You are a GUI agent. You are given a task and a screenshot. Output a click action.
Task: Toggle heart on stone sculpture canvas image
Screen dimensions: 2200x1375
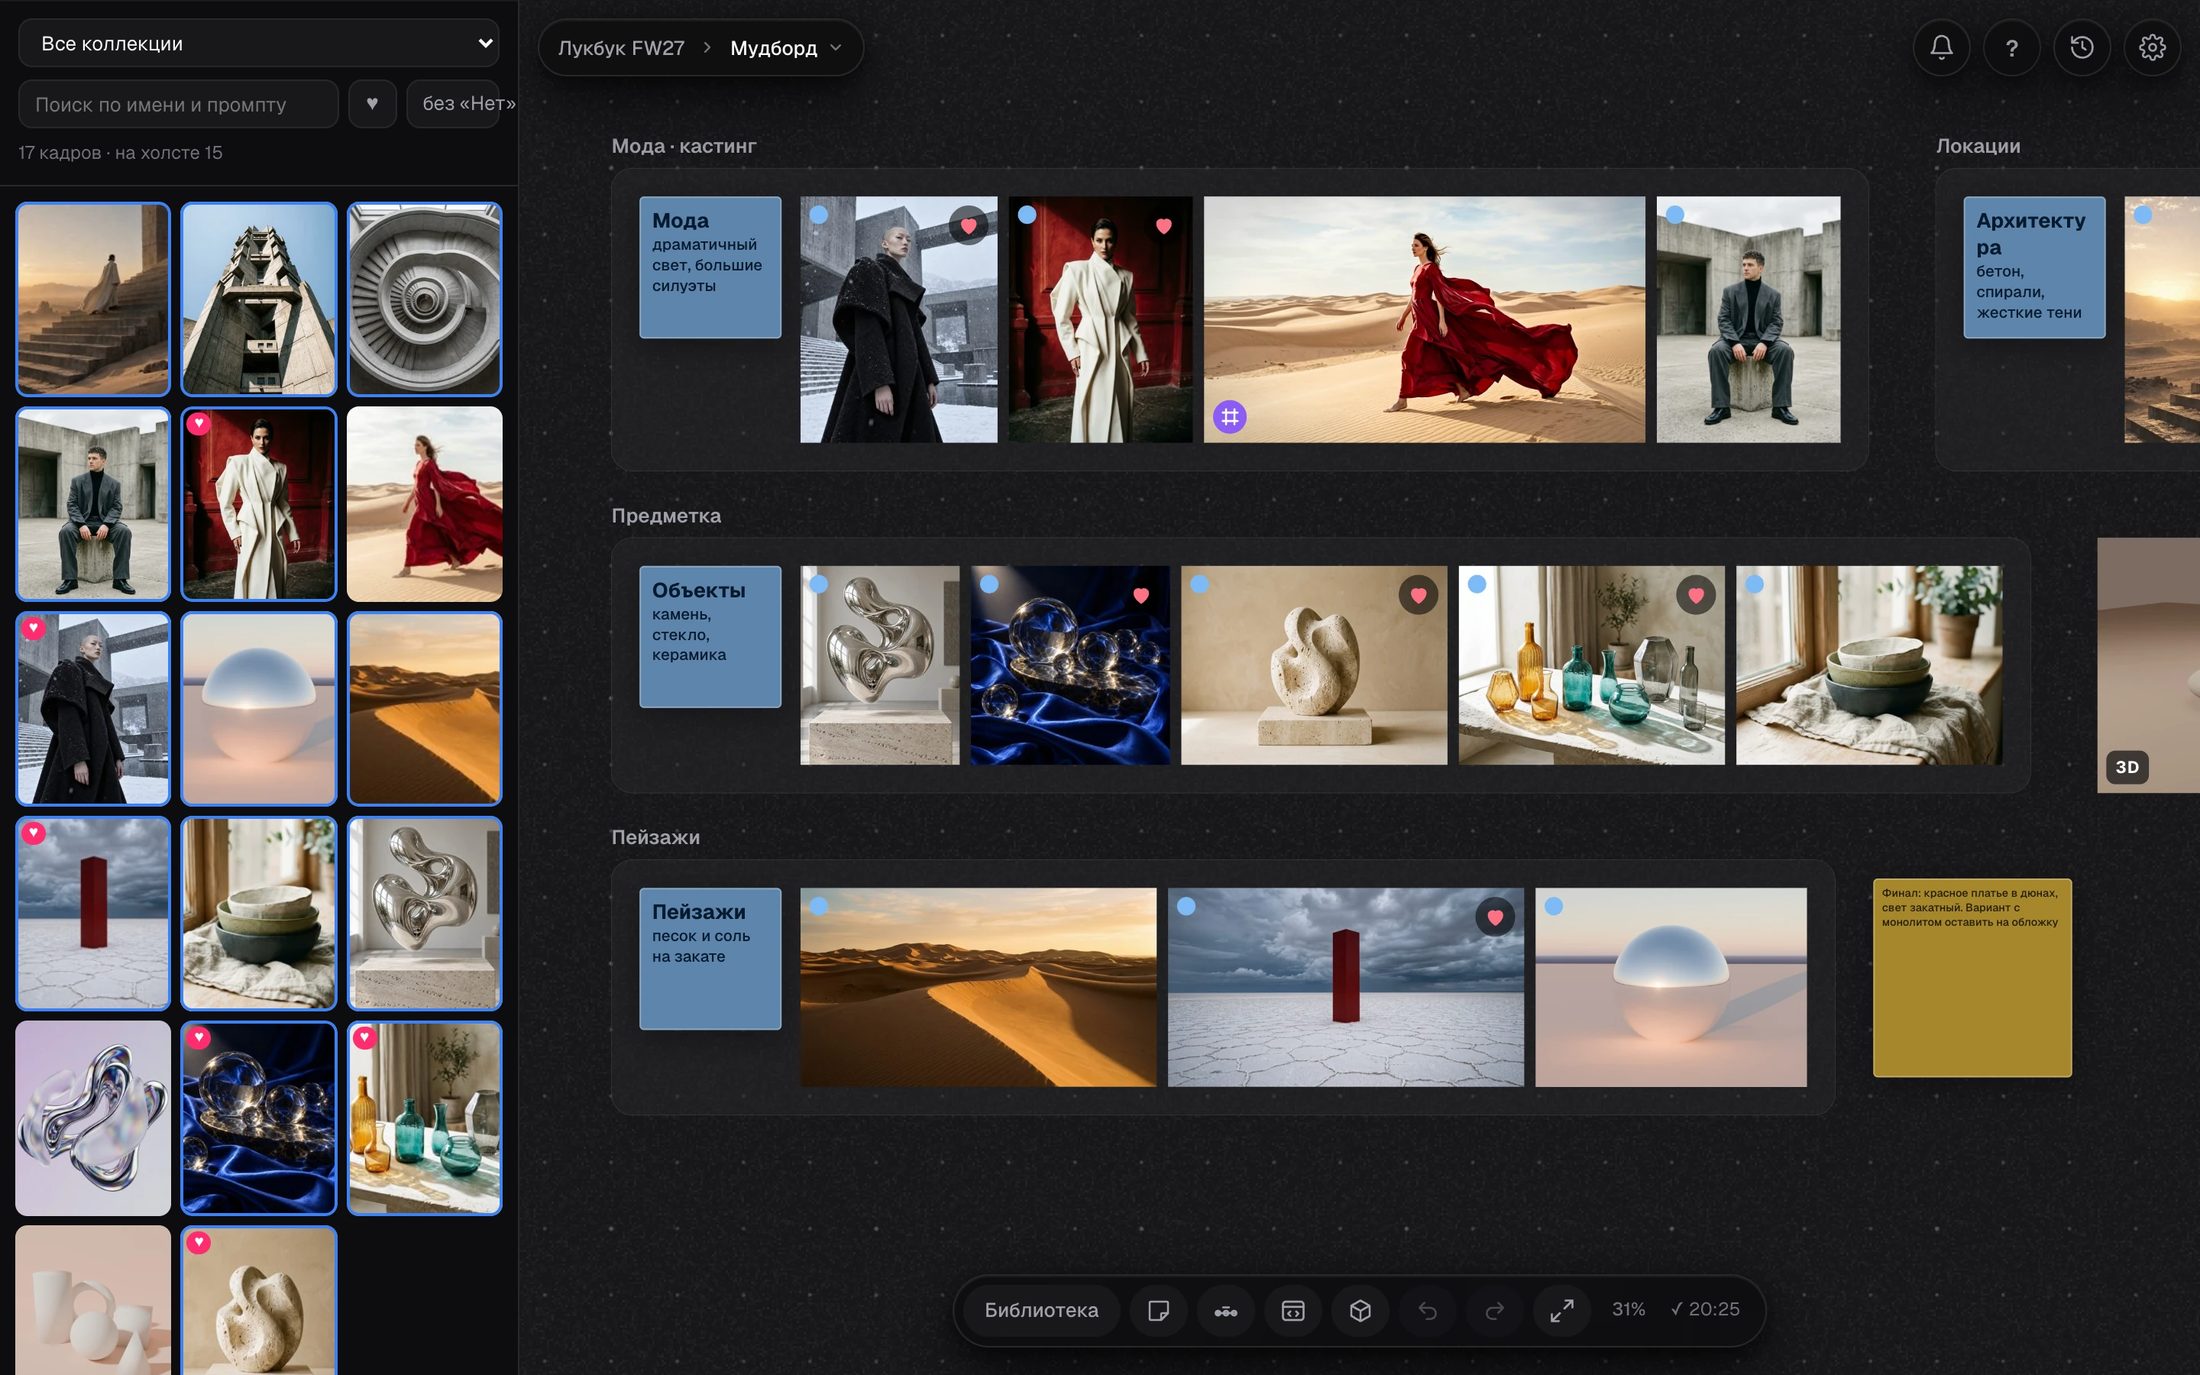(1418, 595)
